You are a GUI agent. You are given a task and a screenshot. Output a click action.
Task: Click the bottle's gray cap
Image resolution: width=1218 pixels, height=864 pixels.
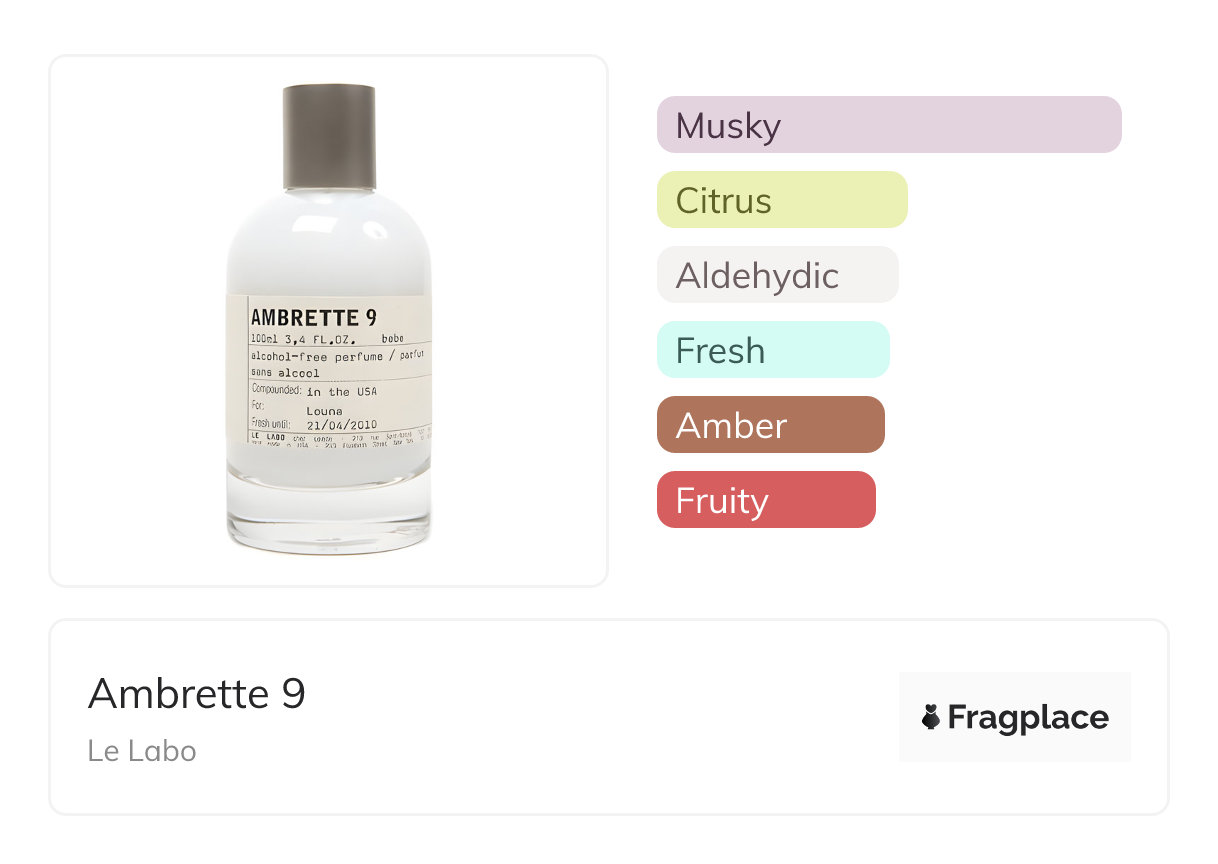click(x=329, y=137)
